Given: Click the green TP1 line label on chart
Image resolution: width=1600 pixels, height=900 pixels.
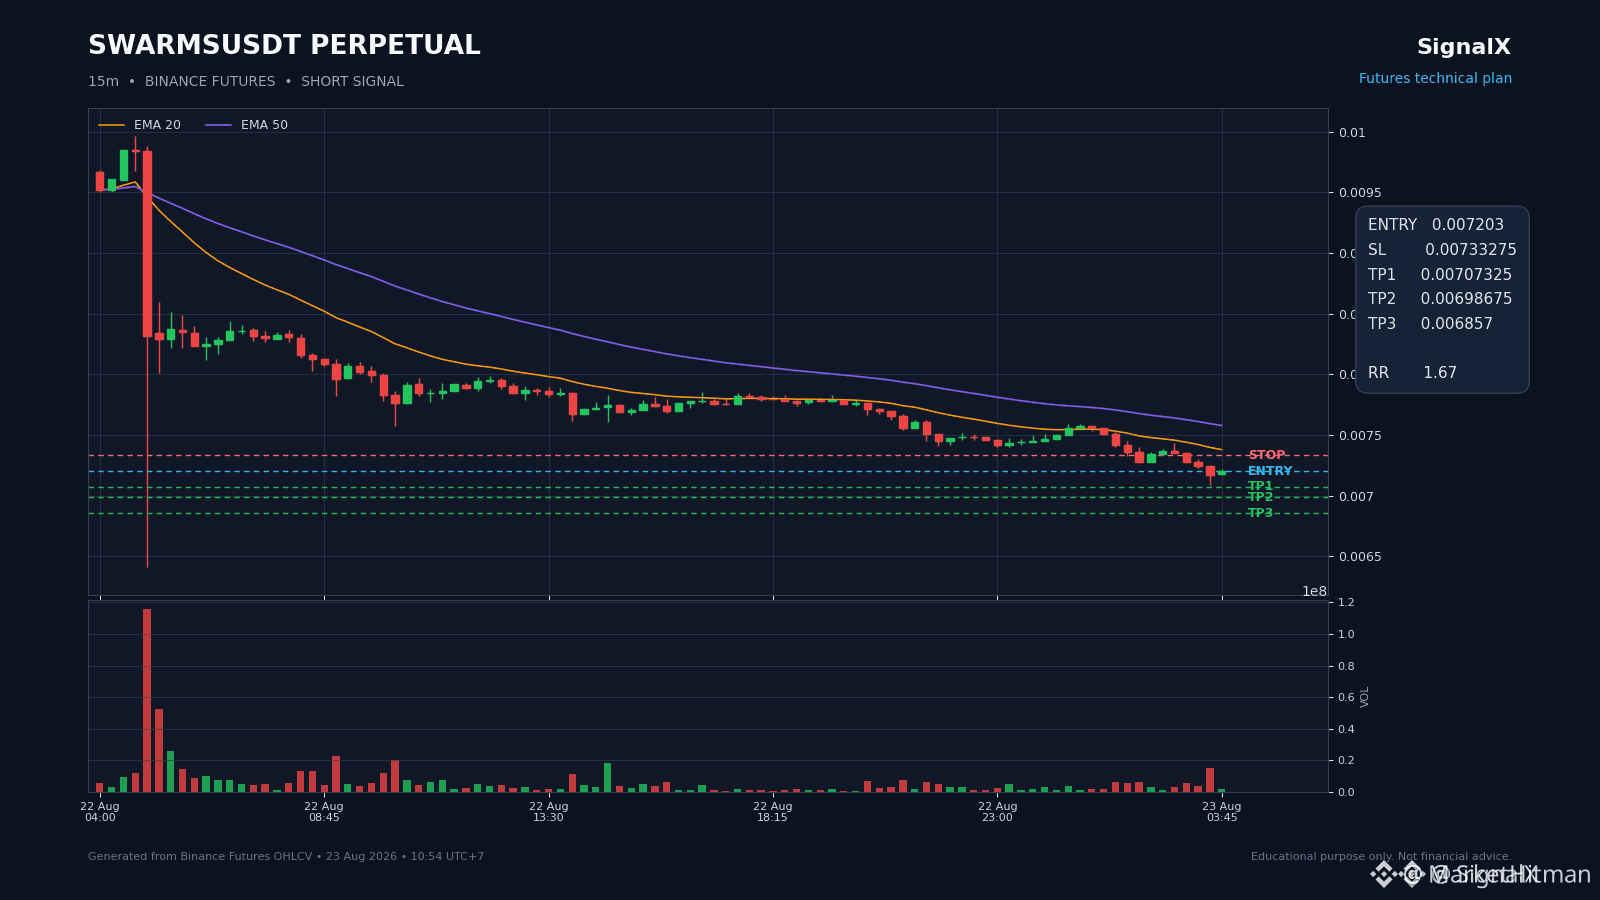Looking at the screenshot, I should (1260, 486).
